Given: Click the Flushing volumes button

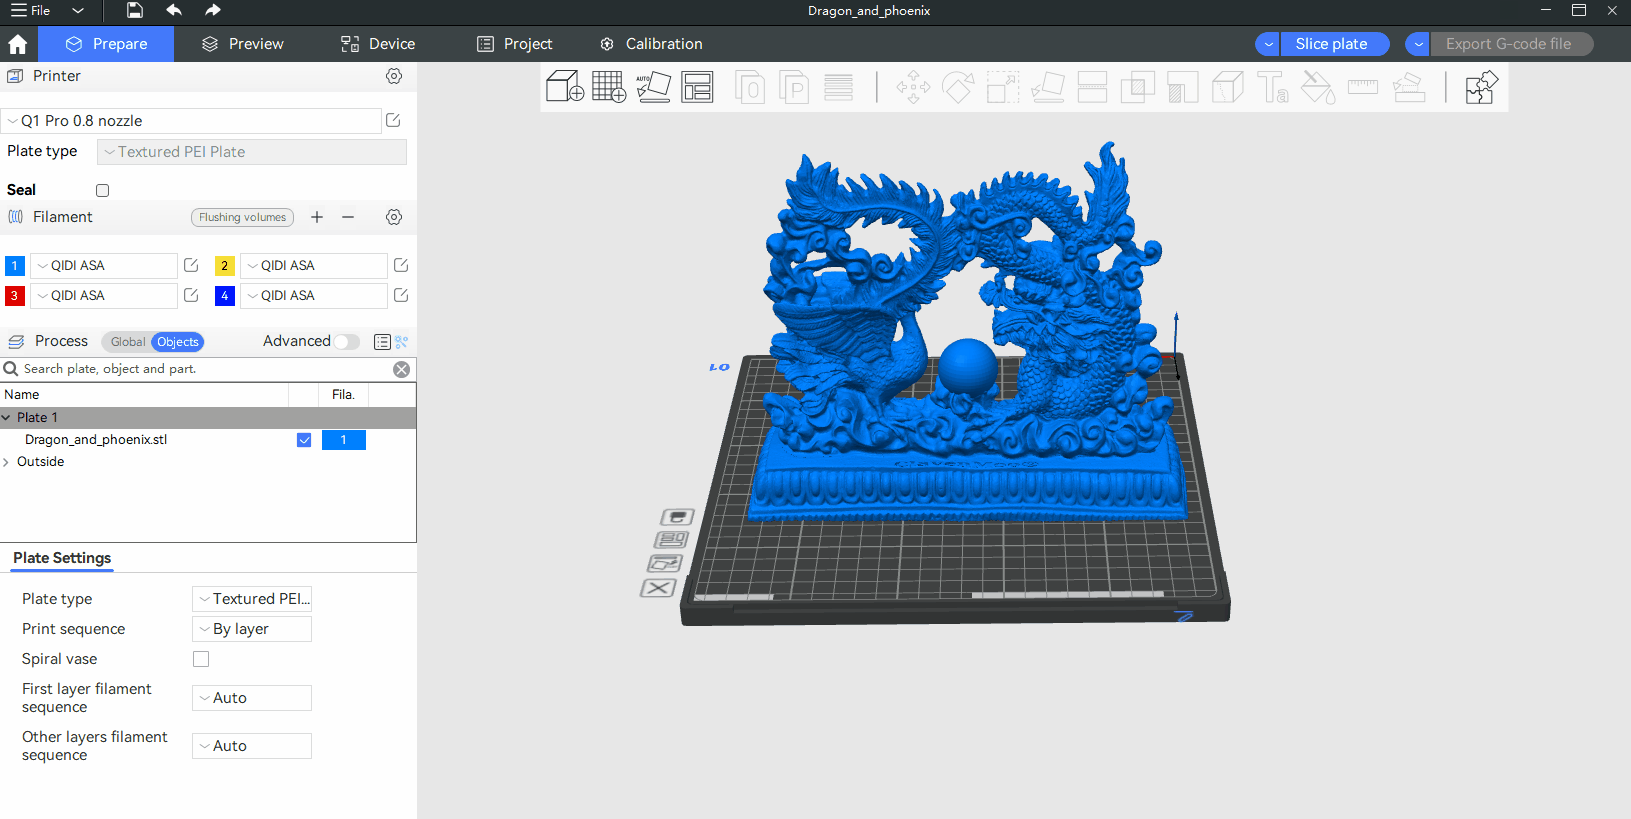Looking at the screenshot, I should pyautogui.click(x=242, y=217).
